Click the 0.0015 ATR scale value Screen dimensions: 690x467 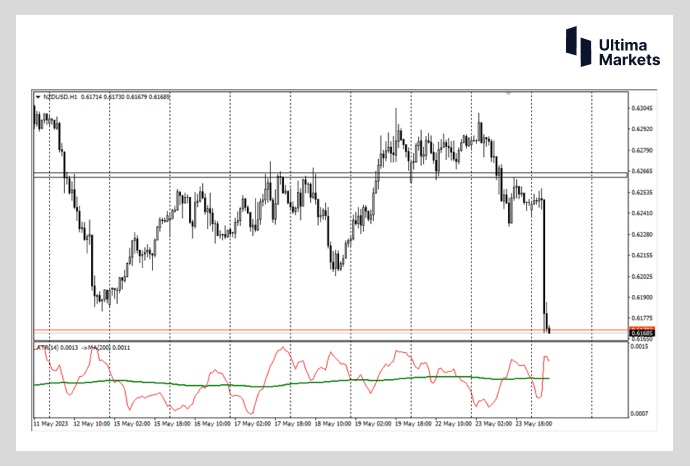tap(639, 347)
